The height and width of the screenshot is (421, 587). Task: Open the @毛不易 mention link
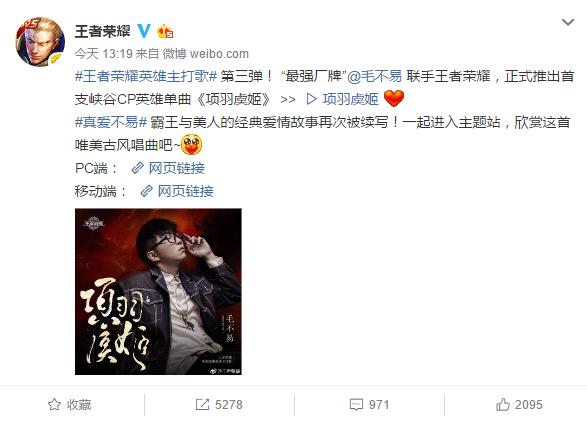tap(374, 76)
